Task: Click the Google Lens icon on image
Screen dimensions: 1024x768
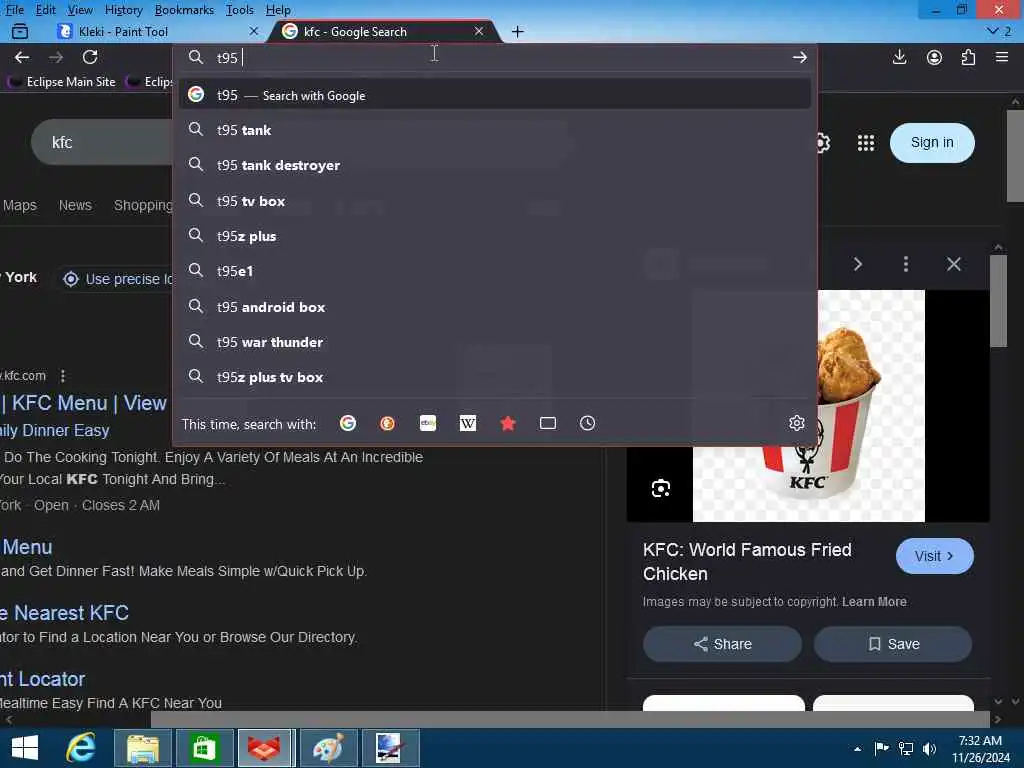Action: (661, 488)
